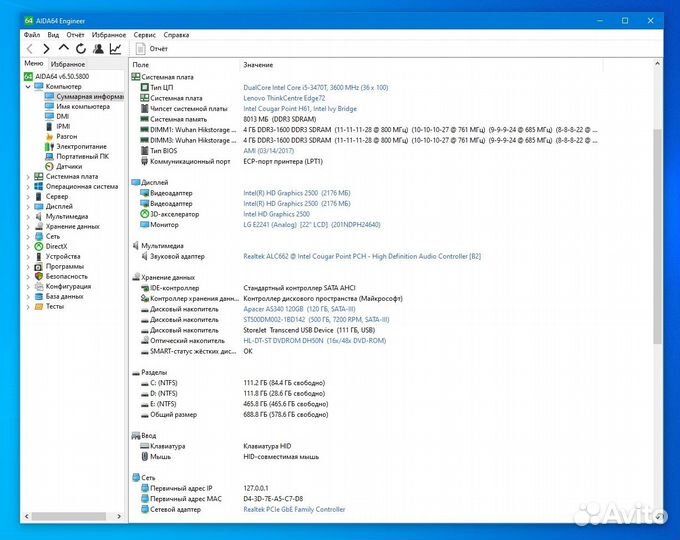Open Электропитание power icon item
Screen dimensions: 680x540
tap(49, 147)
